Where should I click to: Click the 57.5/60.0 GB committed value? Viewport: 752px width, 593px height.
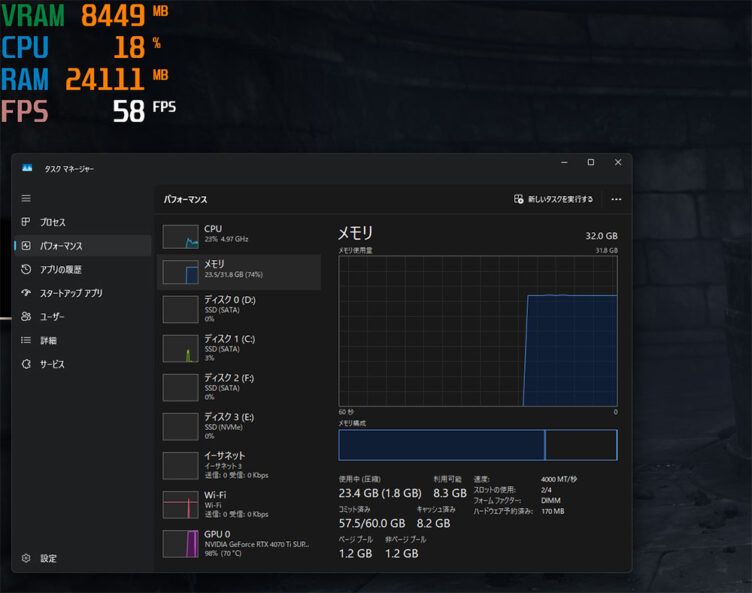pyautogui.click(x=372, y=523)
